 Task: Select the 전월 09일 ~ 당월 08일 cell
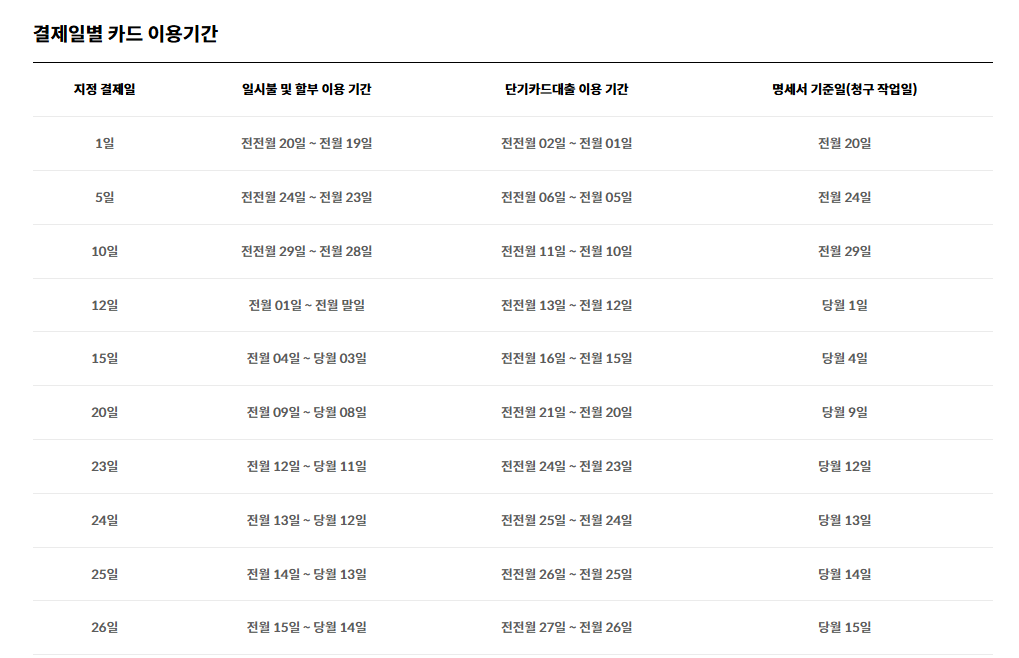(x=306, y=412)
